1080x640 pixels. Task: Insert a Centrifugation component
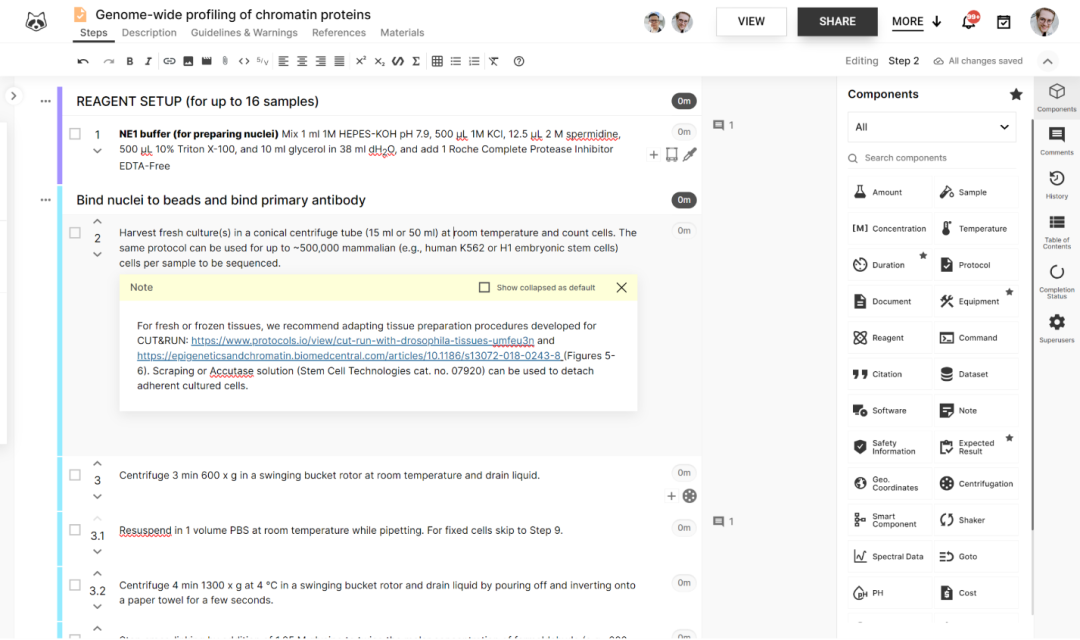tap(976, 484)
